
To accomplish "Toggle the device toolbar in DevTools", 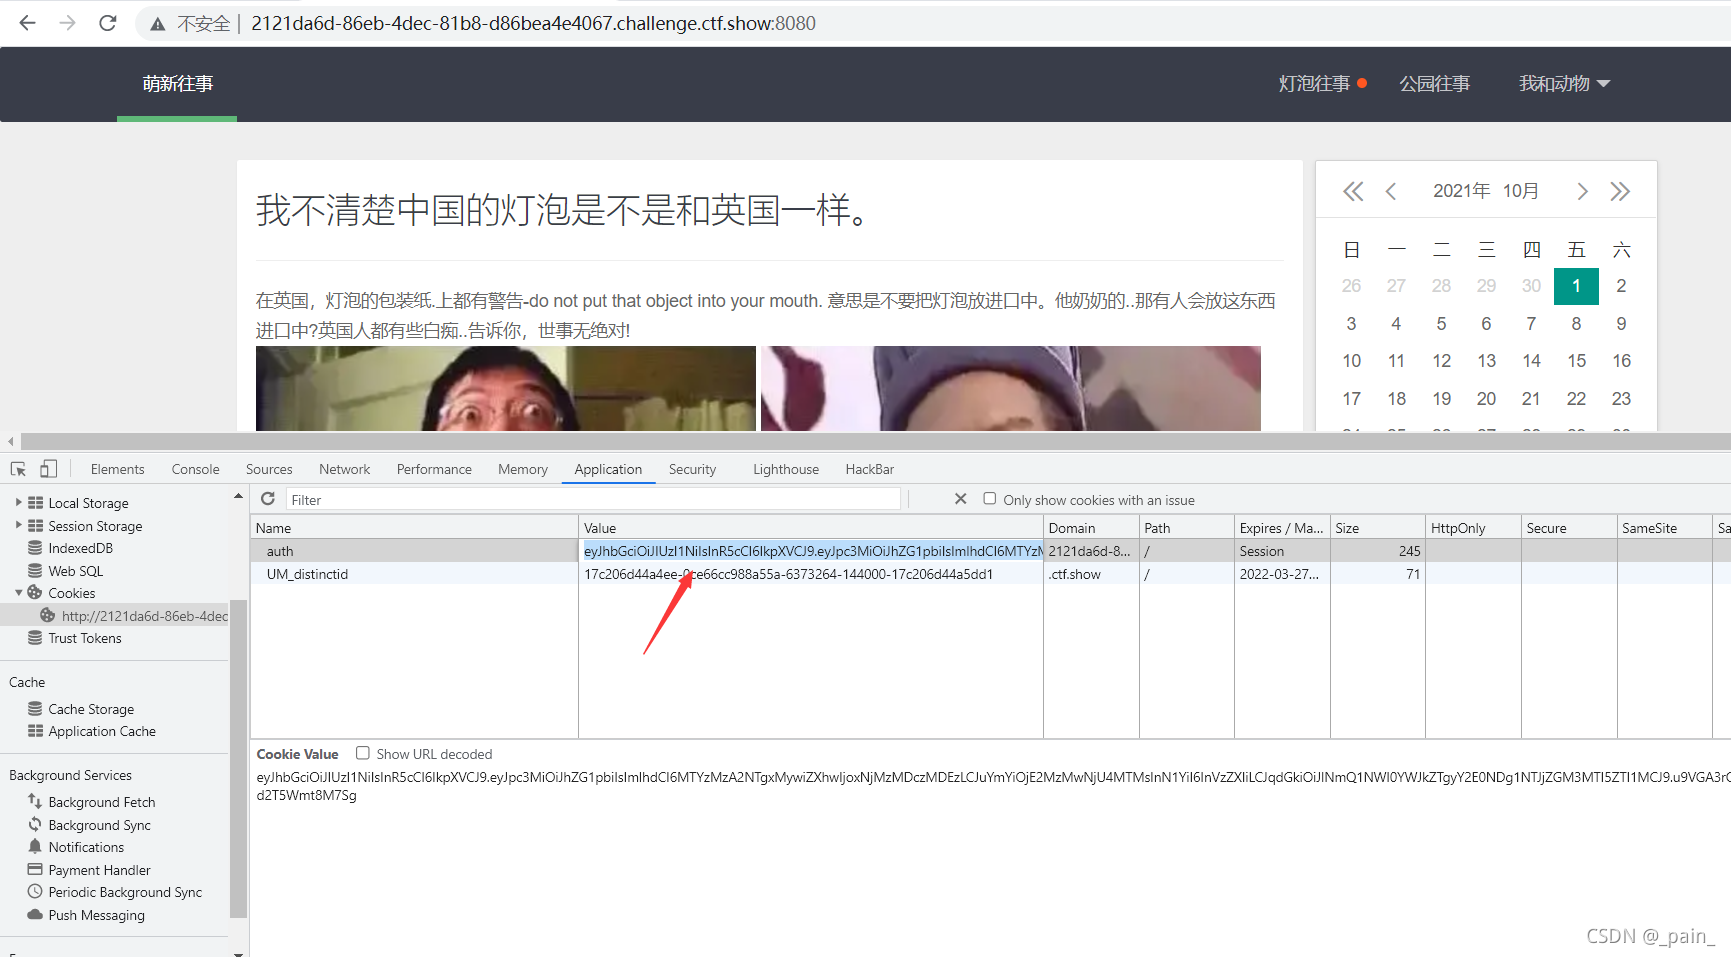I will coord(48,468).
